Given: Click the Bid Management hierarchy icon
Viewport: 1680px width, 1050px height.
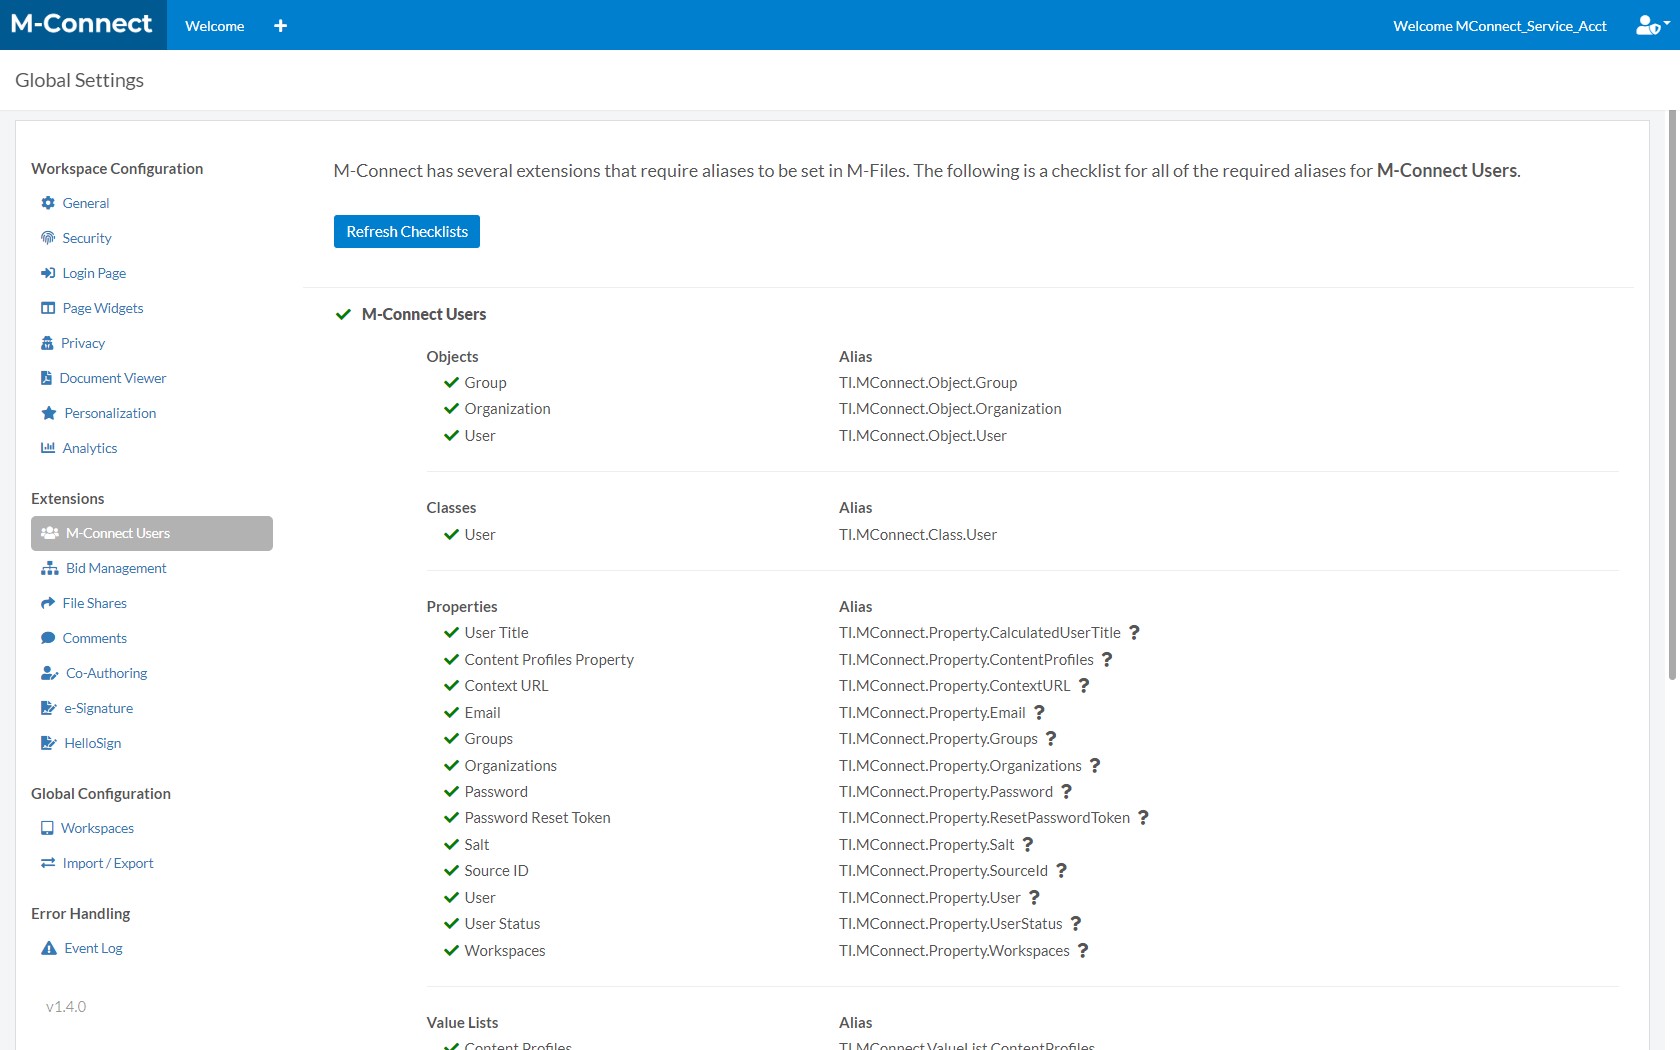Looking at the screenshot, I should 49,568.
